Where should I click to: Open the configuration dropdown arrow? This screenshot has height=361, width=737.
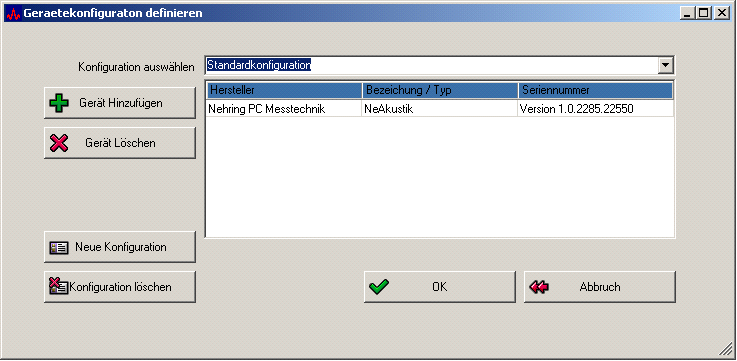click(x=665, y=65)
